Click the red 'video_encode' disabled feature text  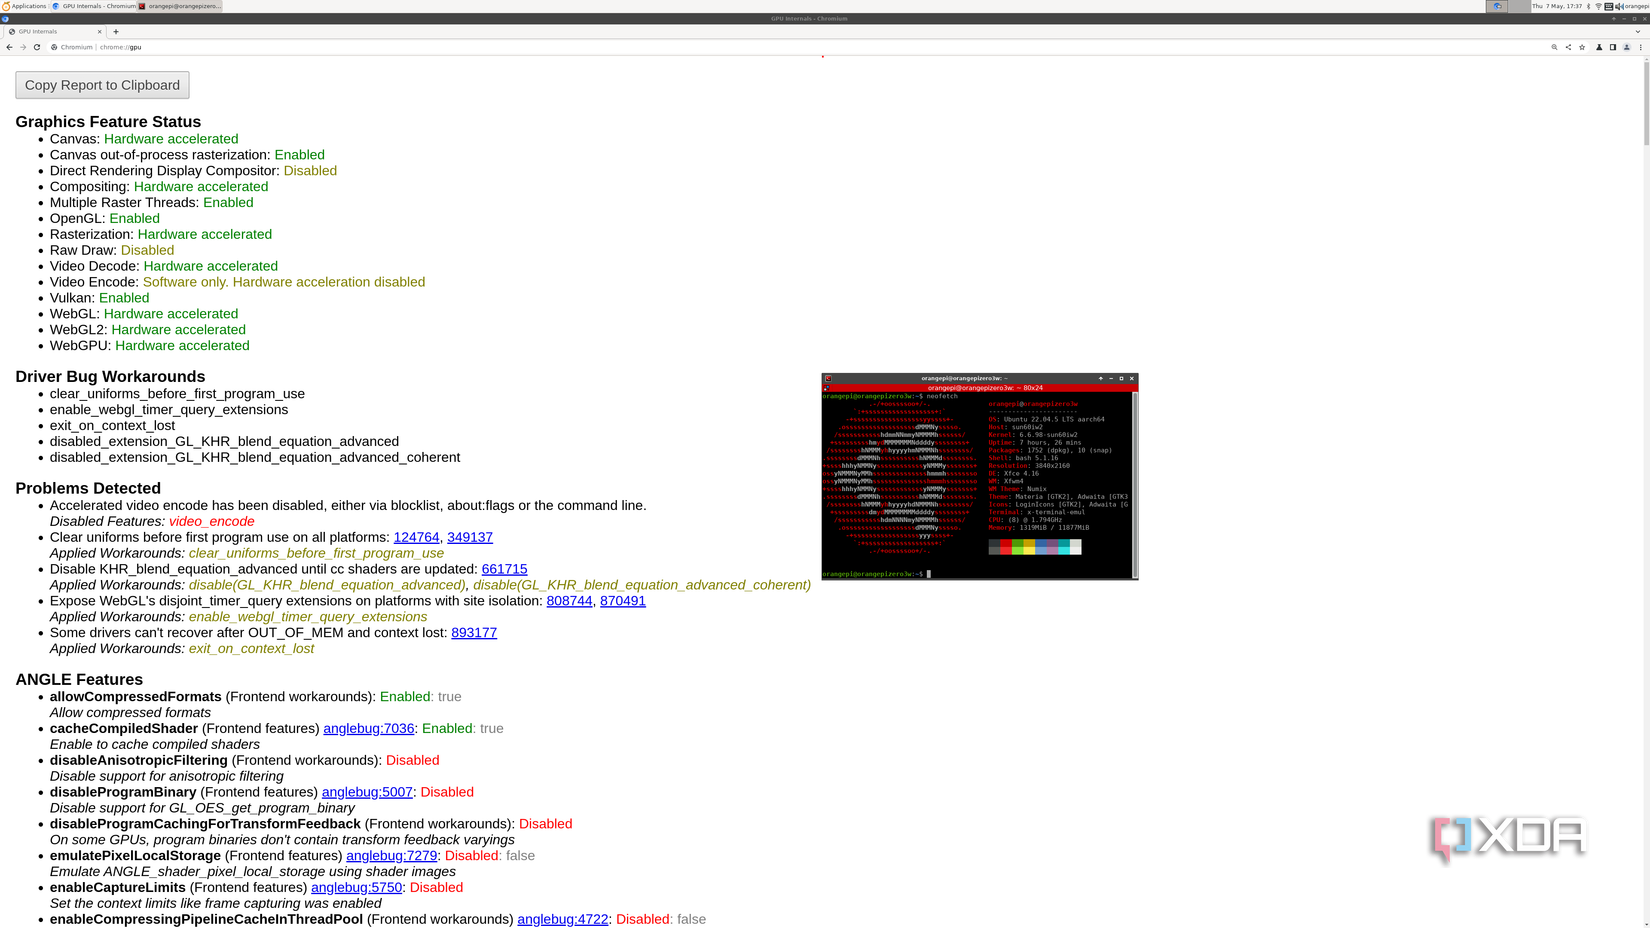(211, 522)
